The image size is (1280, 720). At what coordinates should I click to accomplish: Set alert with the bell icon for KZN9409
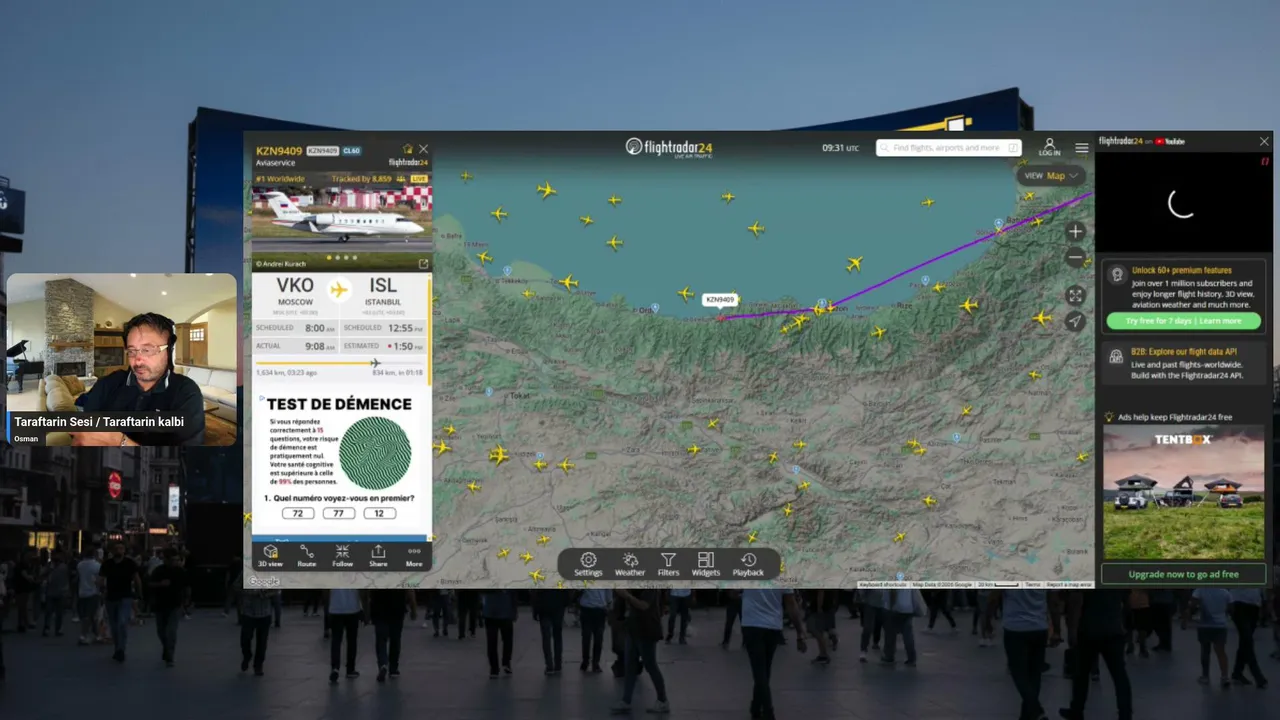407,149
